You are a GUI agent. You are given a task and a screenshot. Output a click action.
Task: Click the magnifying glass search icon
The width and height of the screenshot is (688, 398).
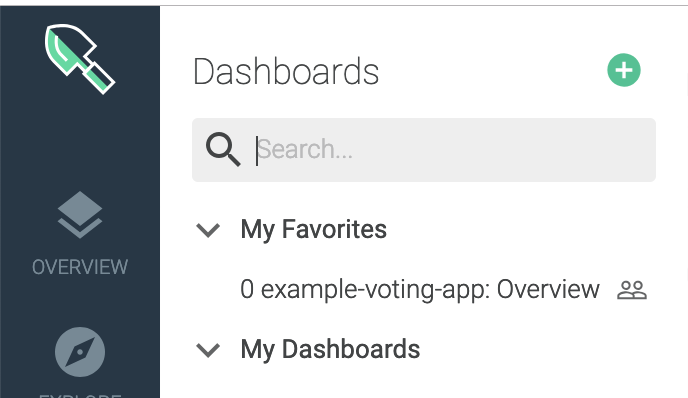pyautogui.click(x=223, y=150)
